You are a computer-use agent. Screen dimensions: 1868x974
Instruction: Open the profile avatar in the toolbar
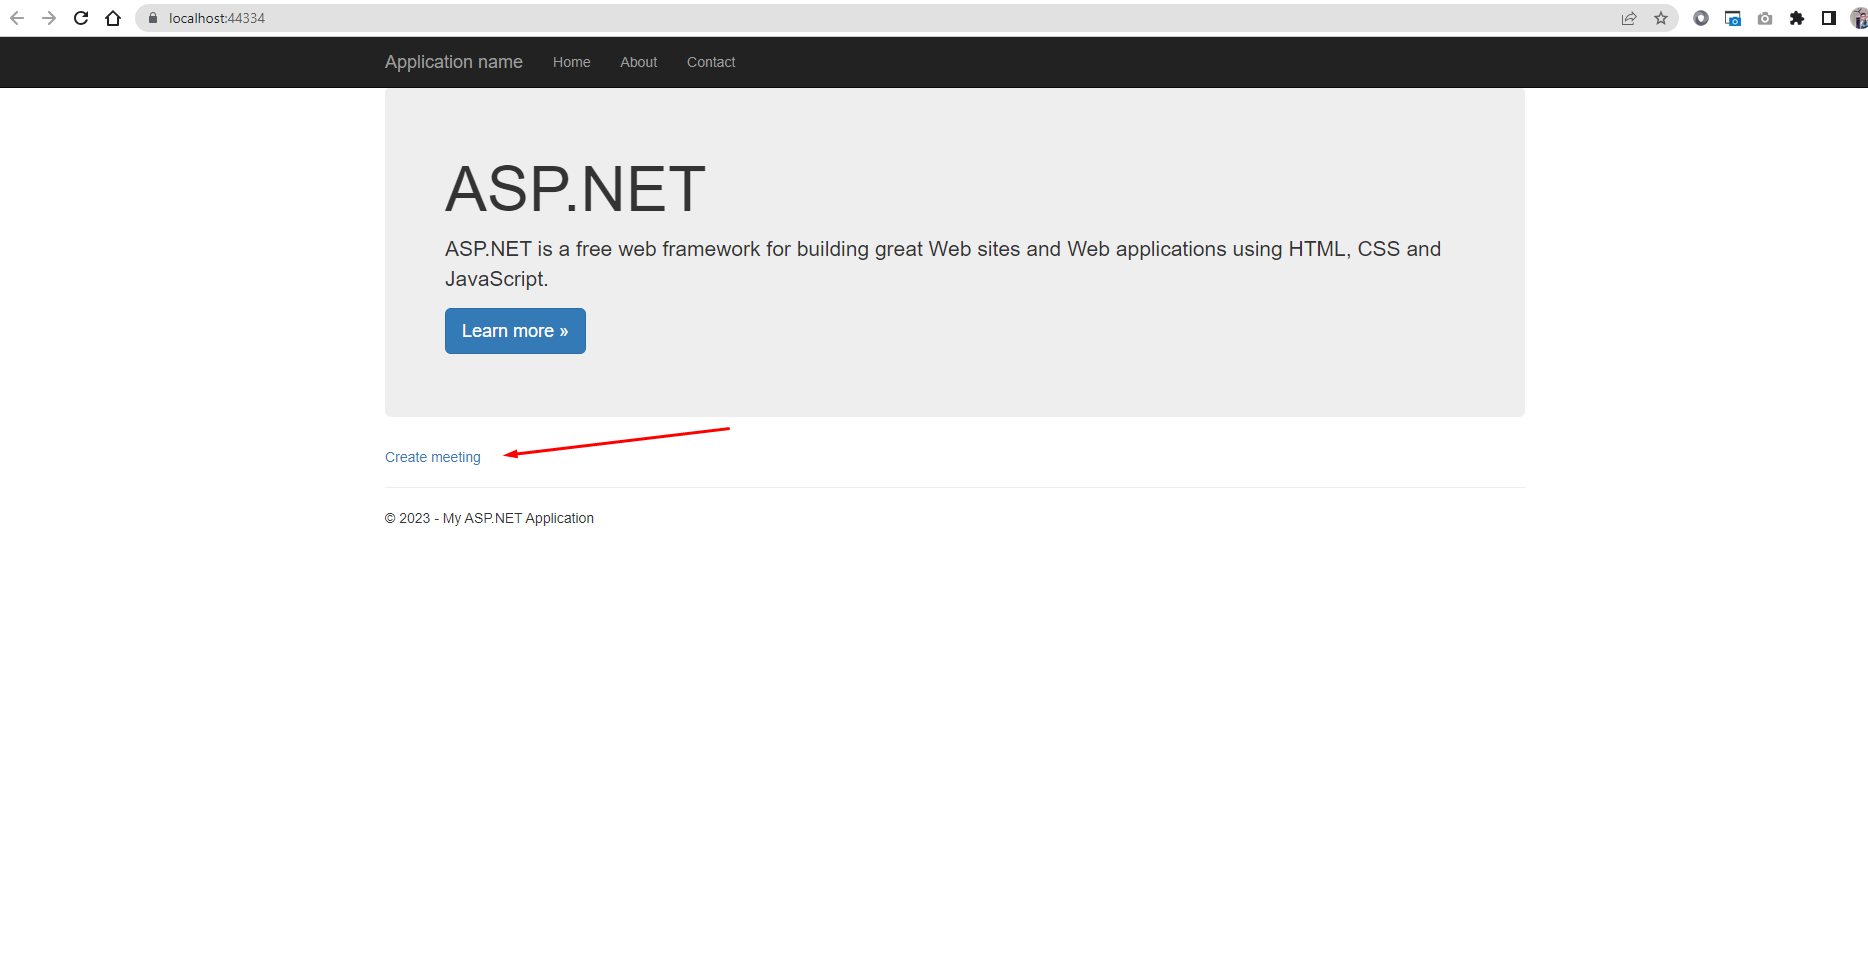[1859, 18]
